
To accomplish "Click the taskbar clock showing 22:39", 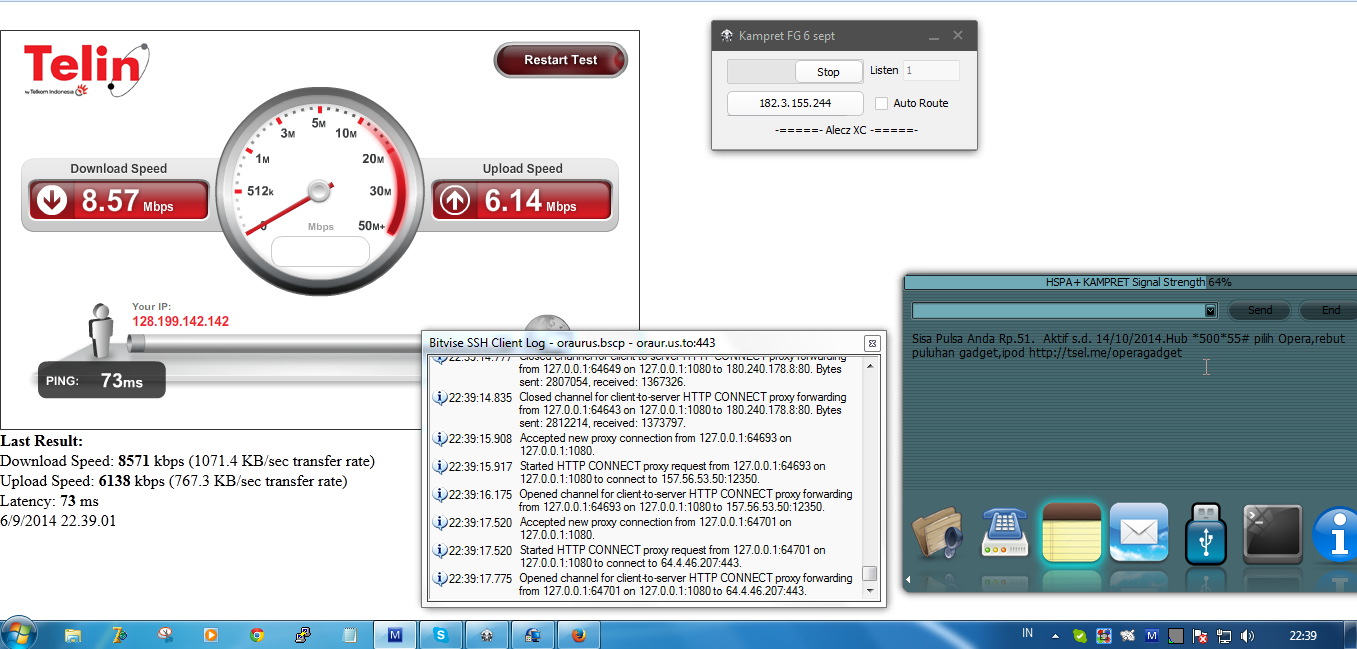I will coord(1303,635).
